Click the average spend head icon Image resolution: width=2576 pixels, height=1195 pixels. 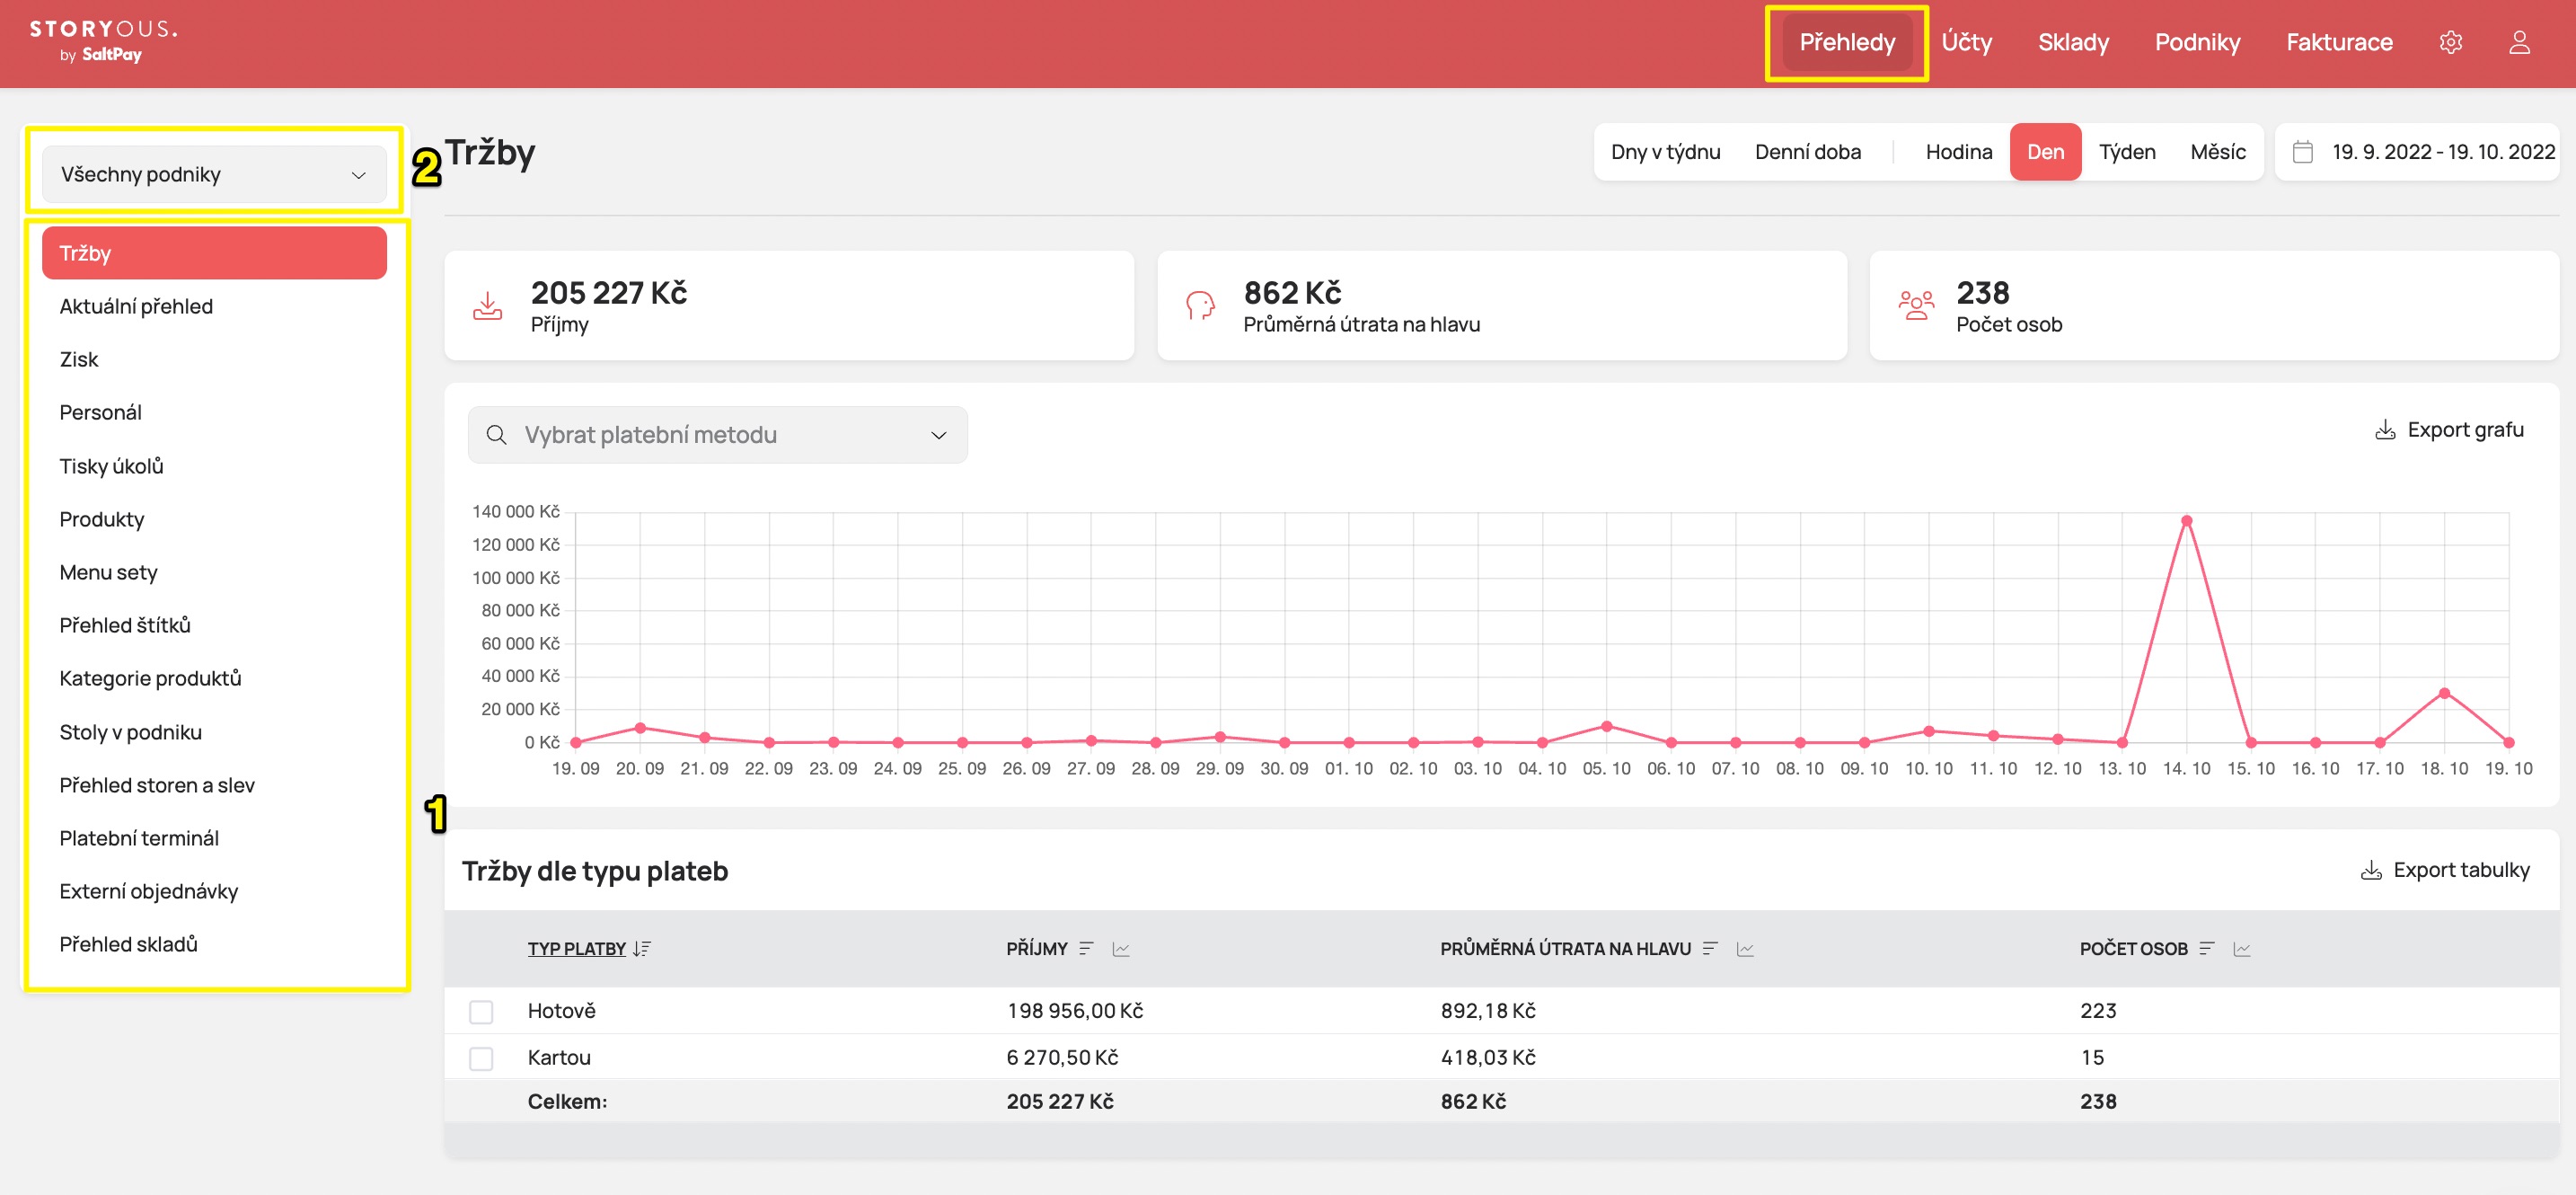coord(1200,305)
